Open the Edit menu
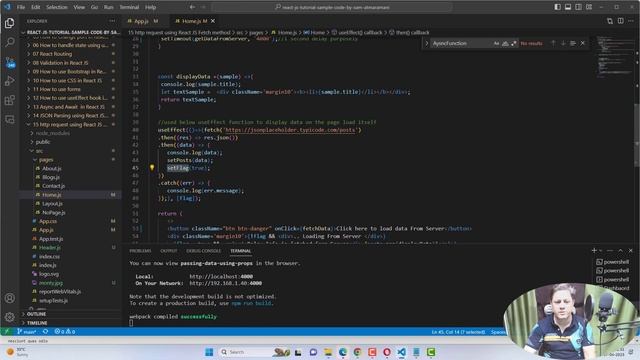Image resolution: width=640 pixels, height=360 pixels. (x=36, y=7)
